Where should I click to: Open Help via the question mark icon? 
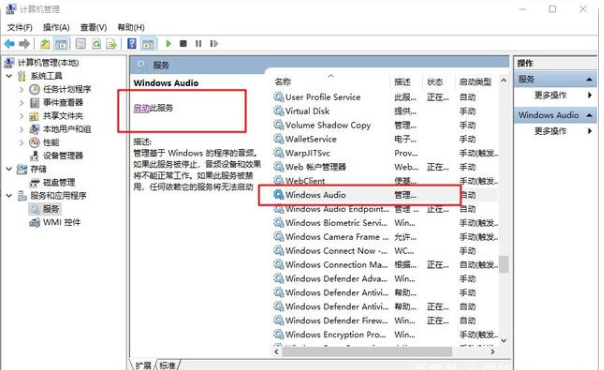132,44
